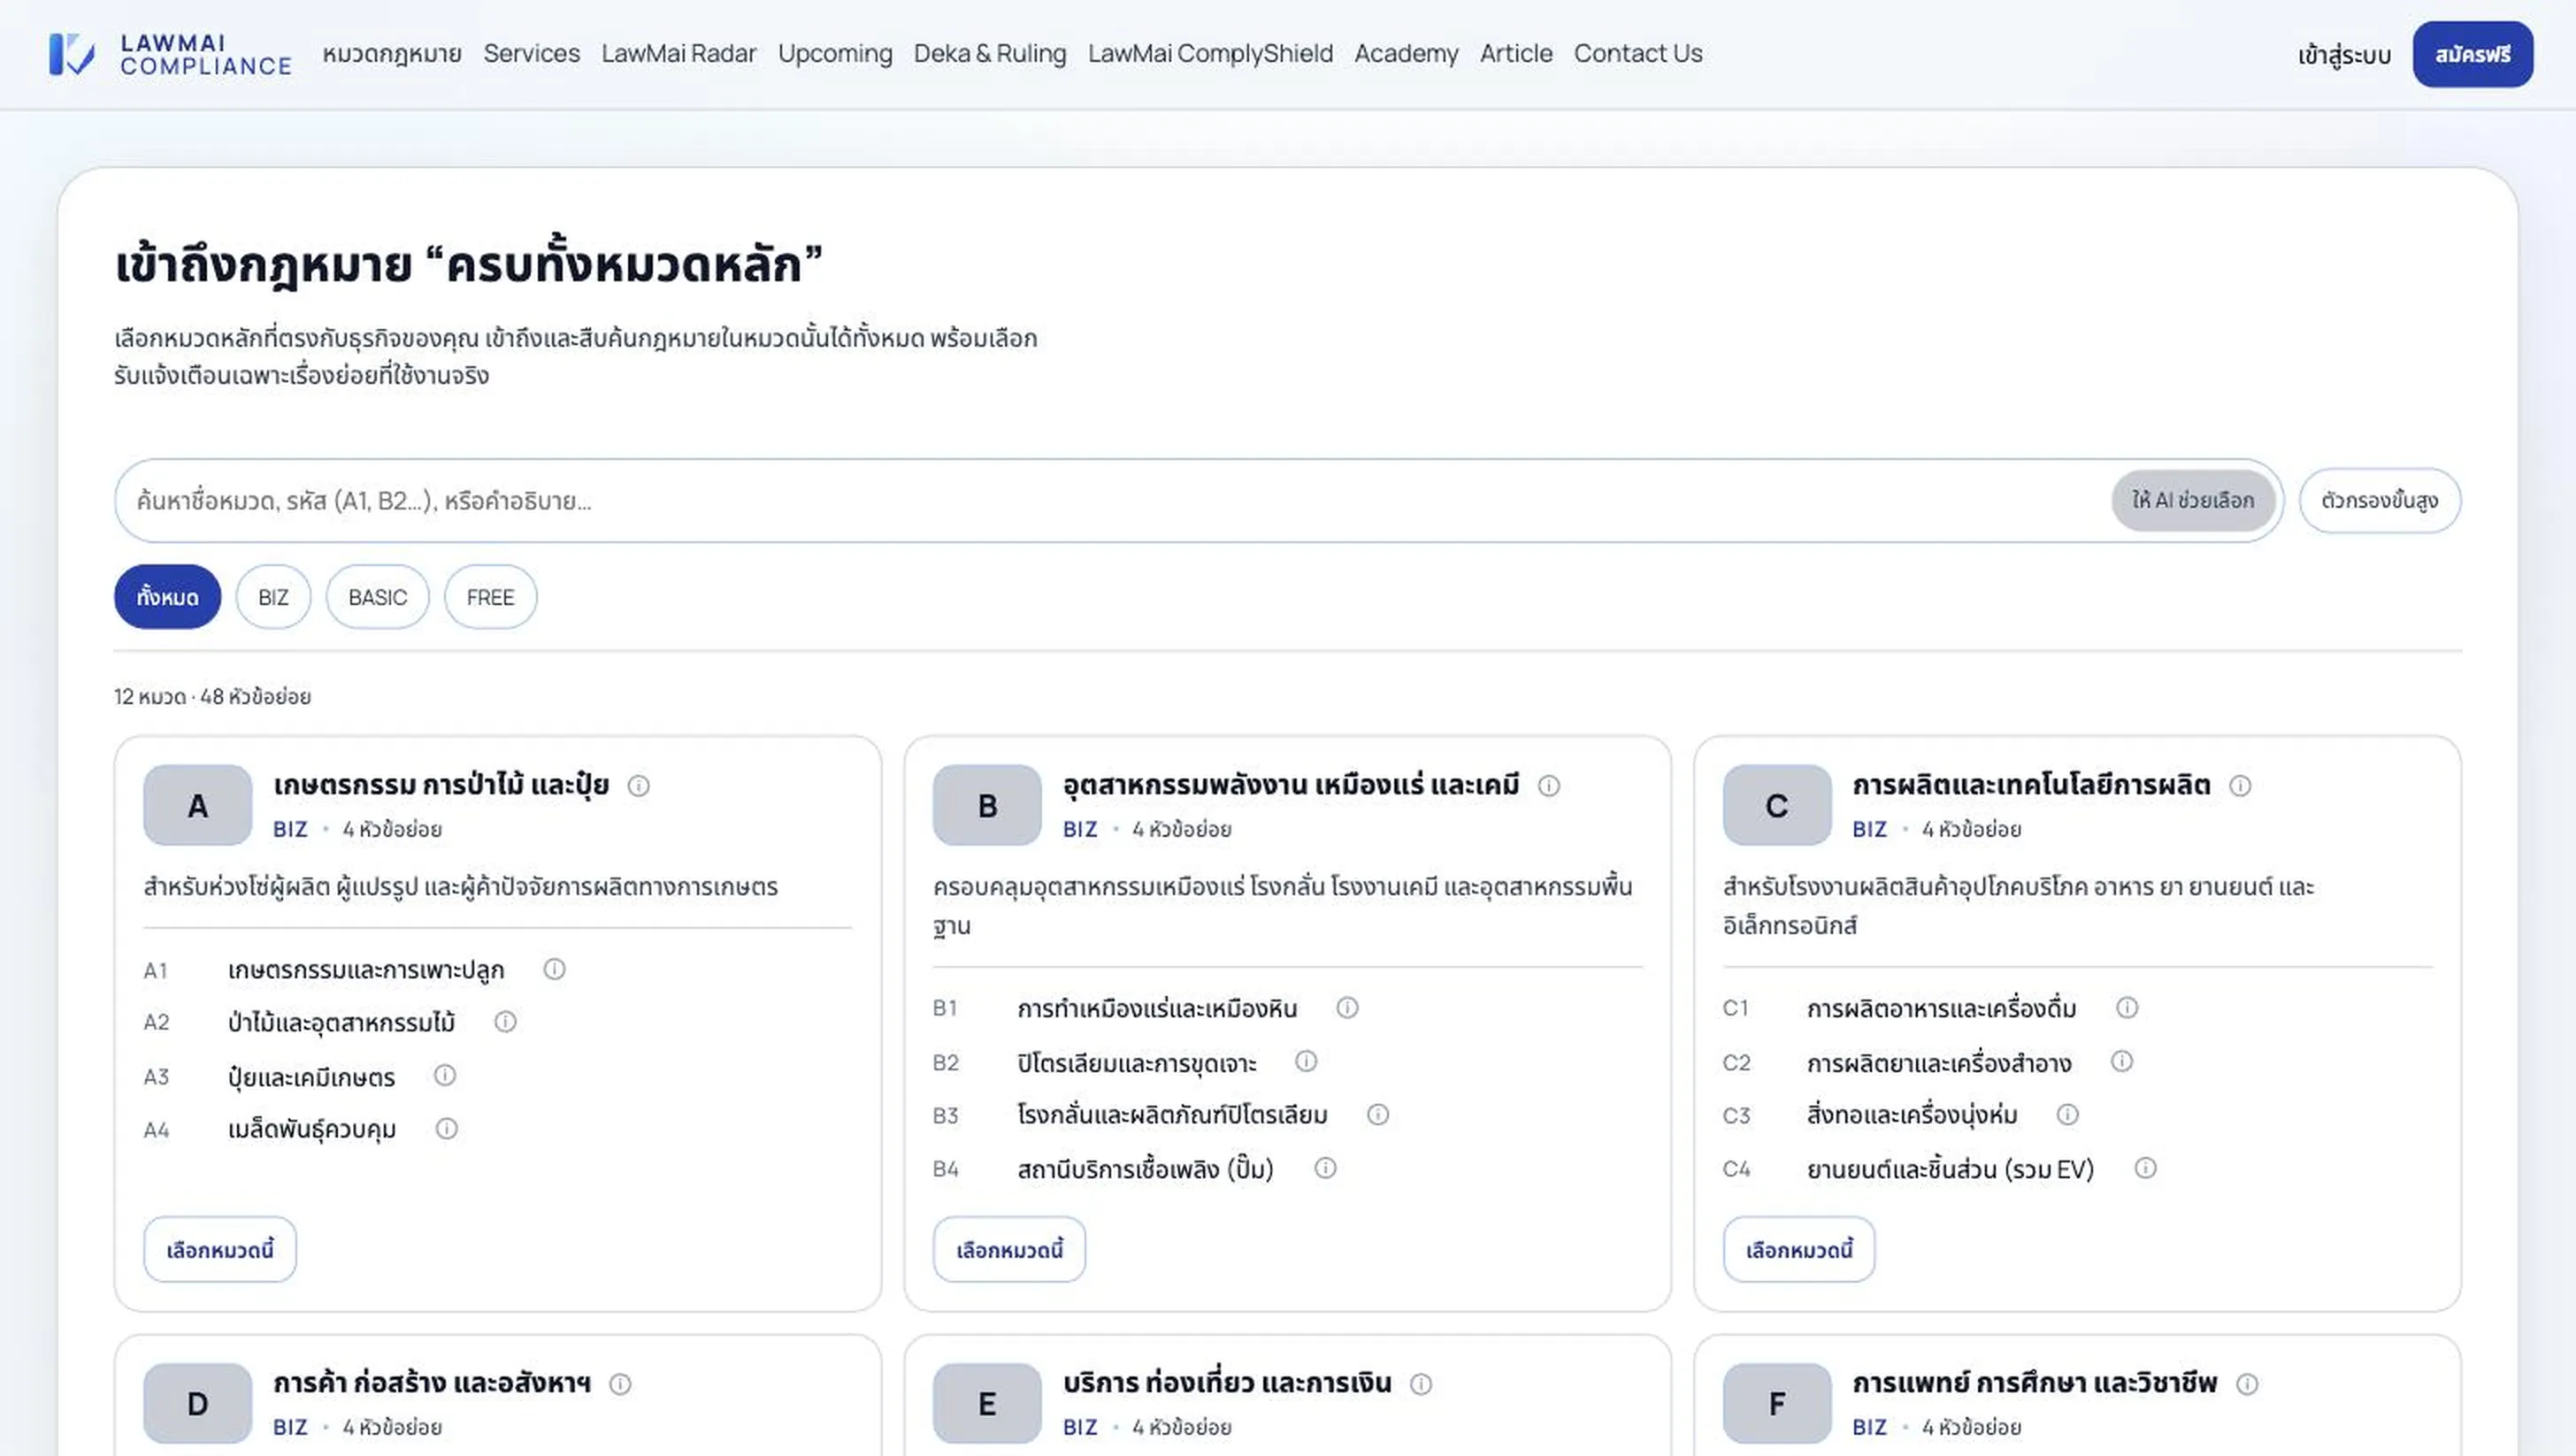Filter categories by BASIC plan
The height and width of the screenshot is (1456, 2576).
tap(378, 597)
